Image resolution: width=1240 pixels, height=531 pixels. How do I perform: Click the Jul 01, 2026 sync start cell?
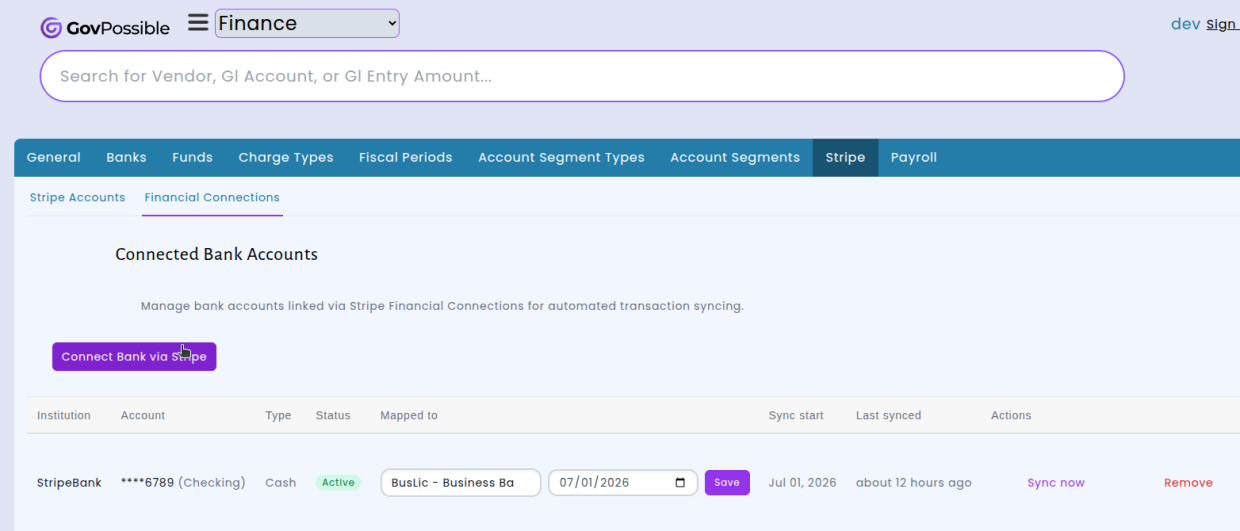coord(802,483)
